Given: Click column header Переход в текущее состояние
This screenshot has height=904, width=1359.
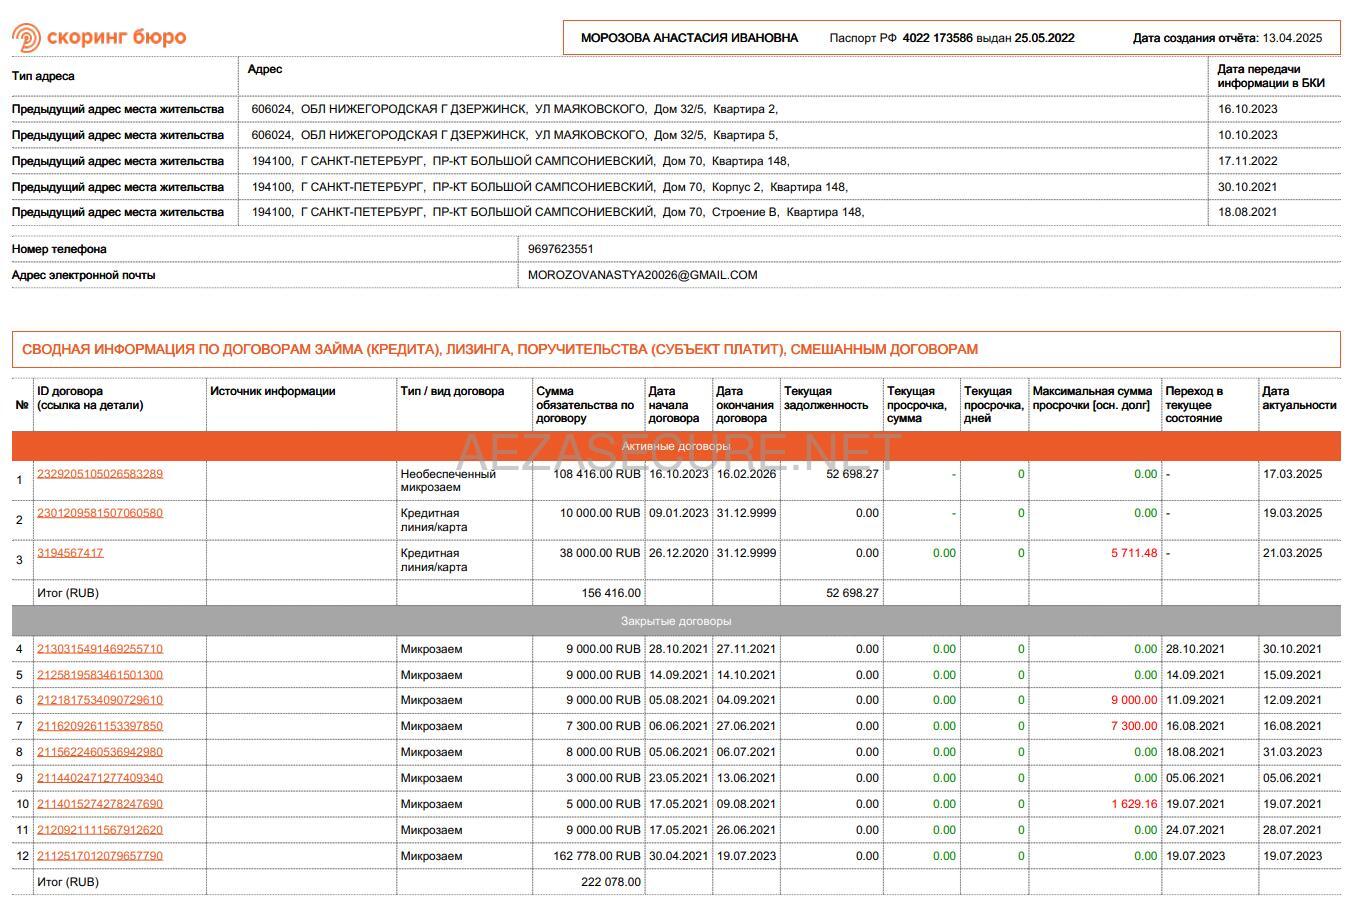Looking at the screenshot, I should click(x=1194, y=405).
